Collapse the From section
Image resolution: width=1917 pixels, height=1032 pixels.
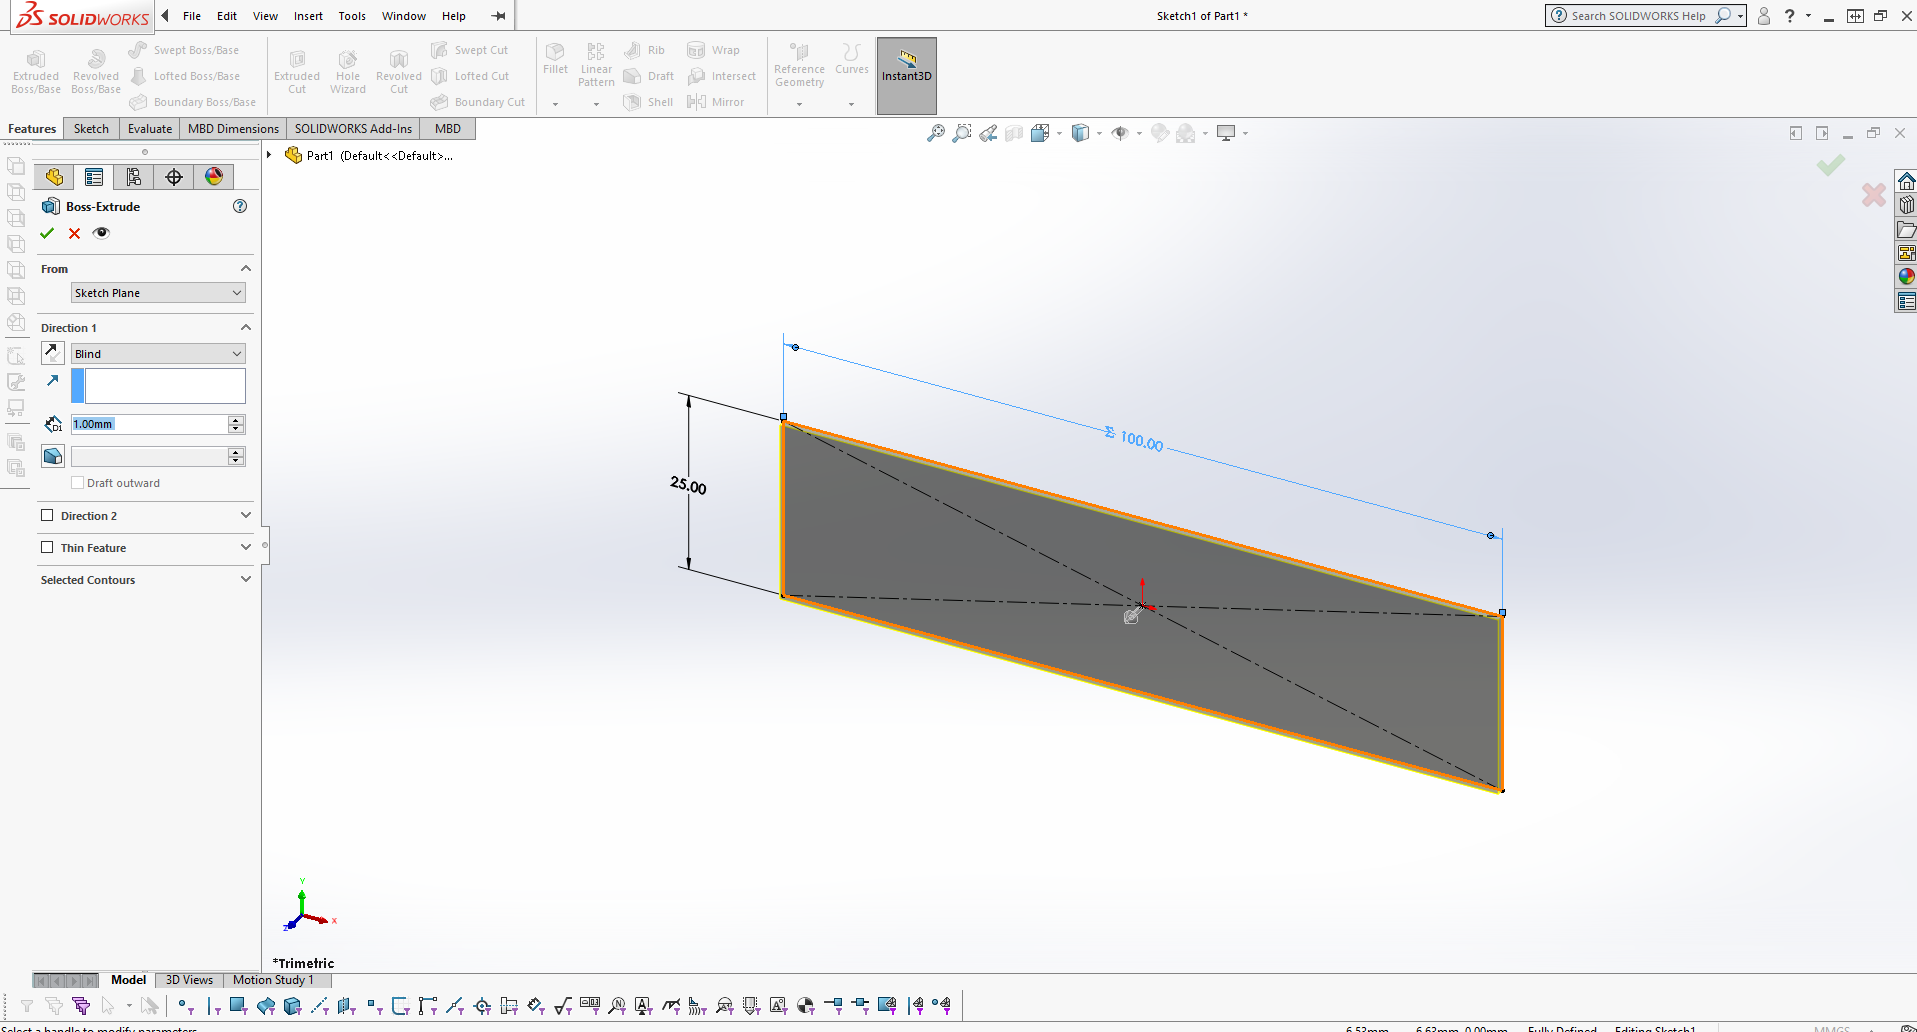[x=246, y=268]
